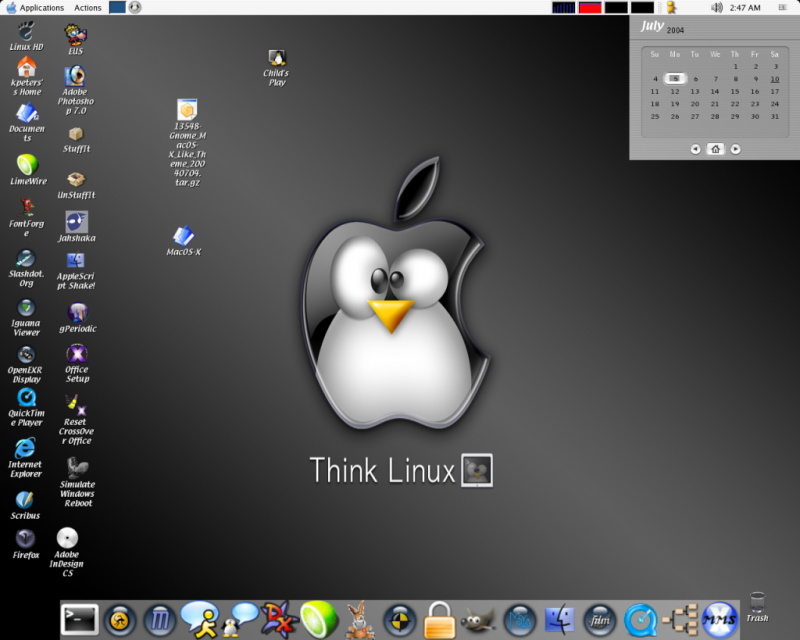Open the network tree icon in dock

pyautogui.click(x=681, y=620)
